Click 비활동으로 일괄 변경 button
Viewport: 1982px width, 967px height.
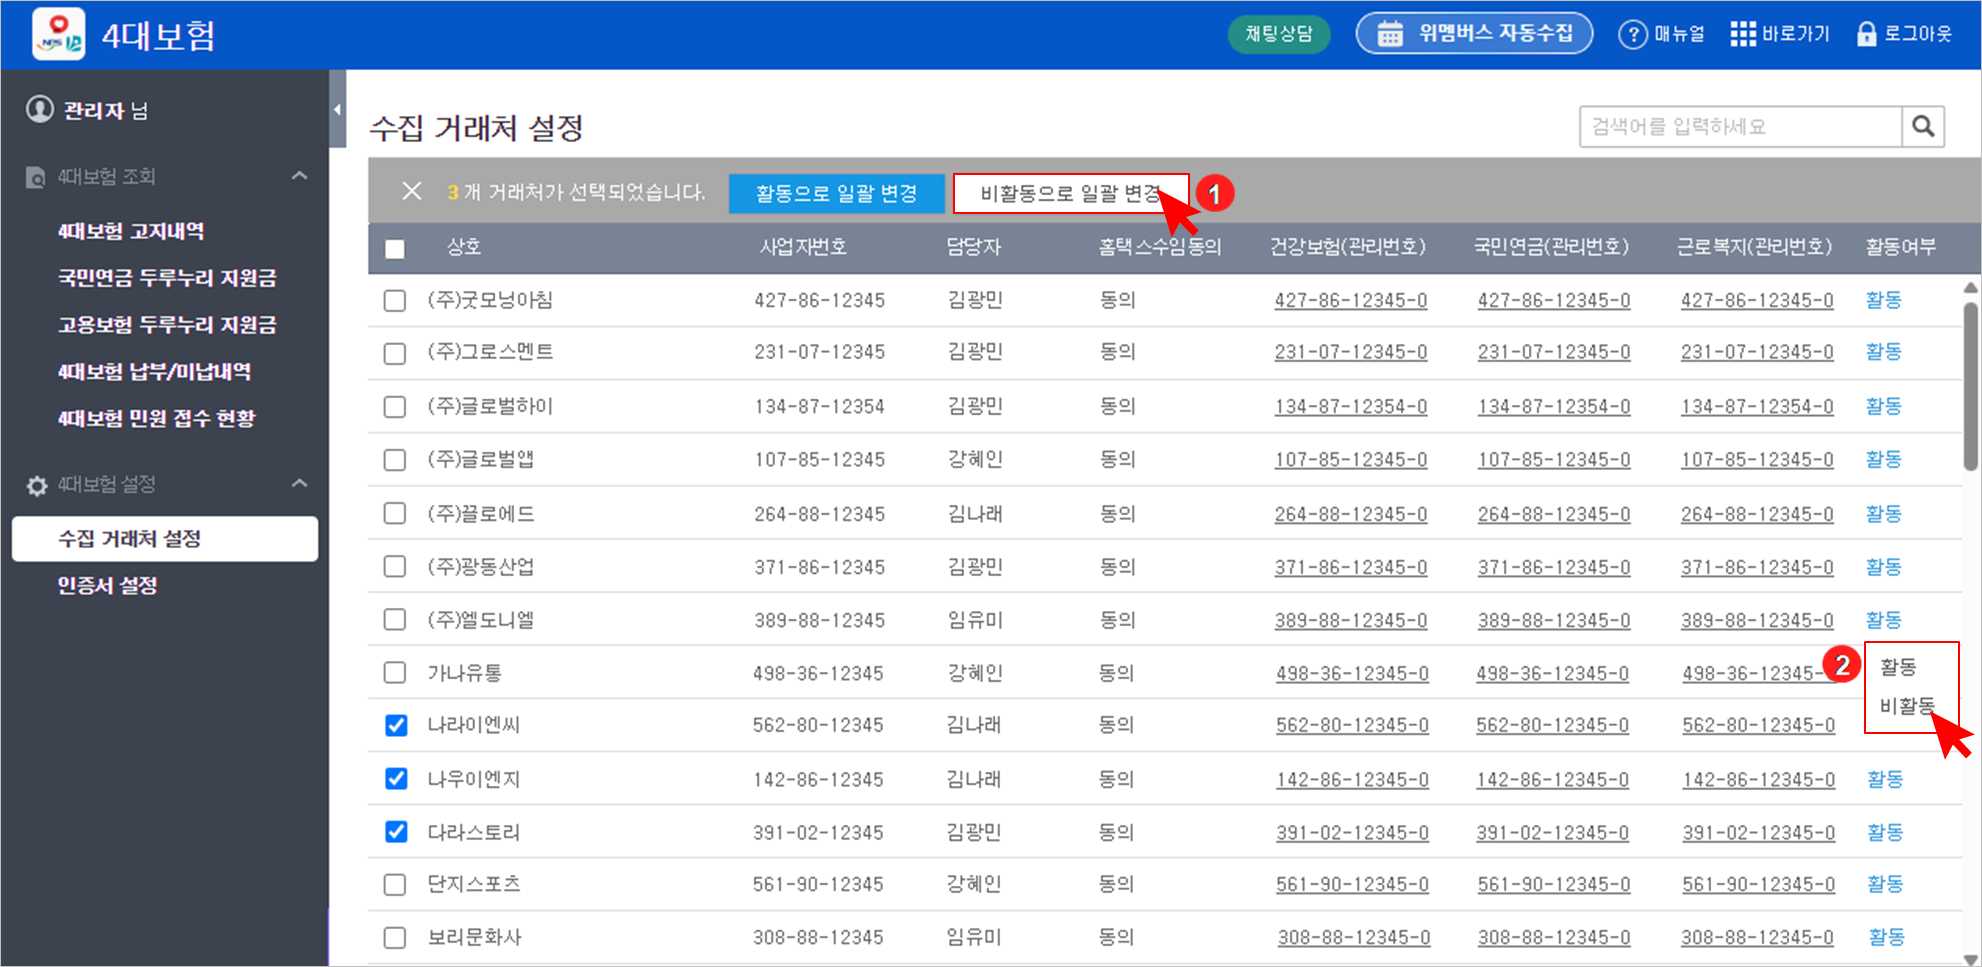pos(1071,193)
